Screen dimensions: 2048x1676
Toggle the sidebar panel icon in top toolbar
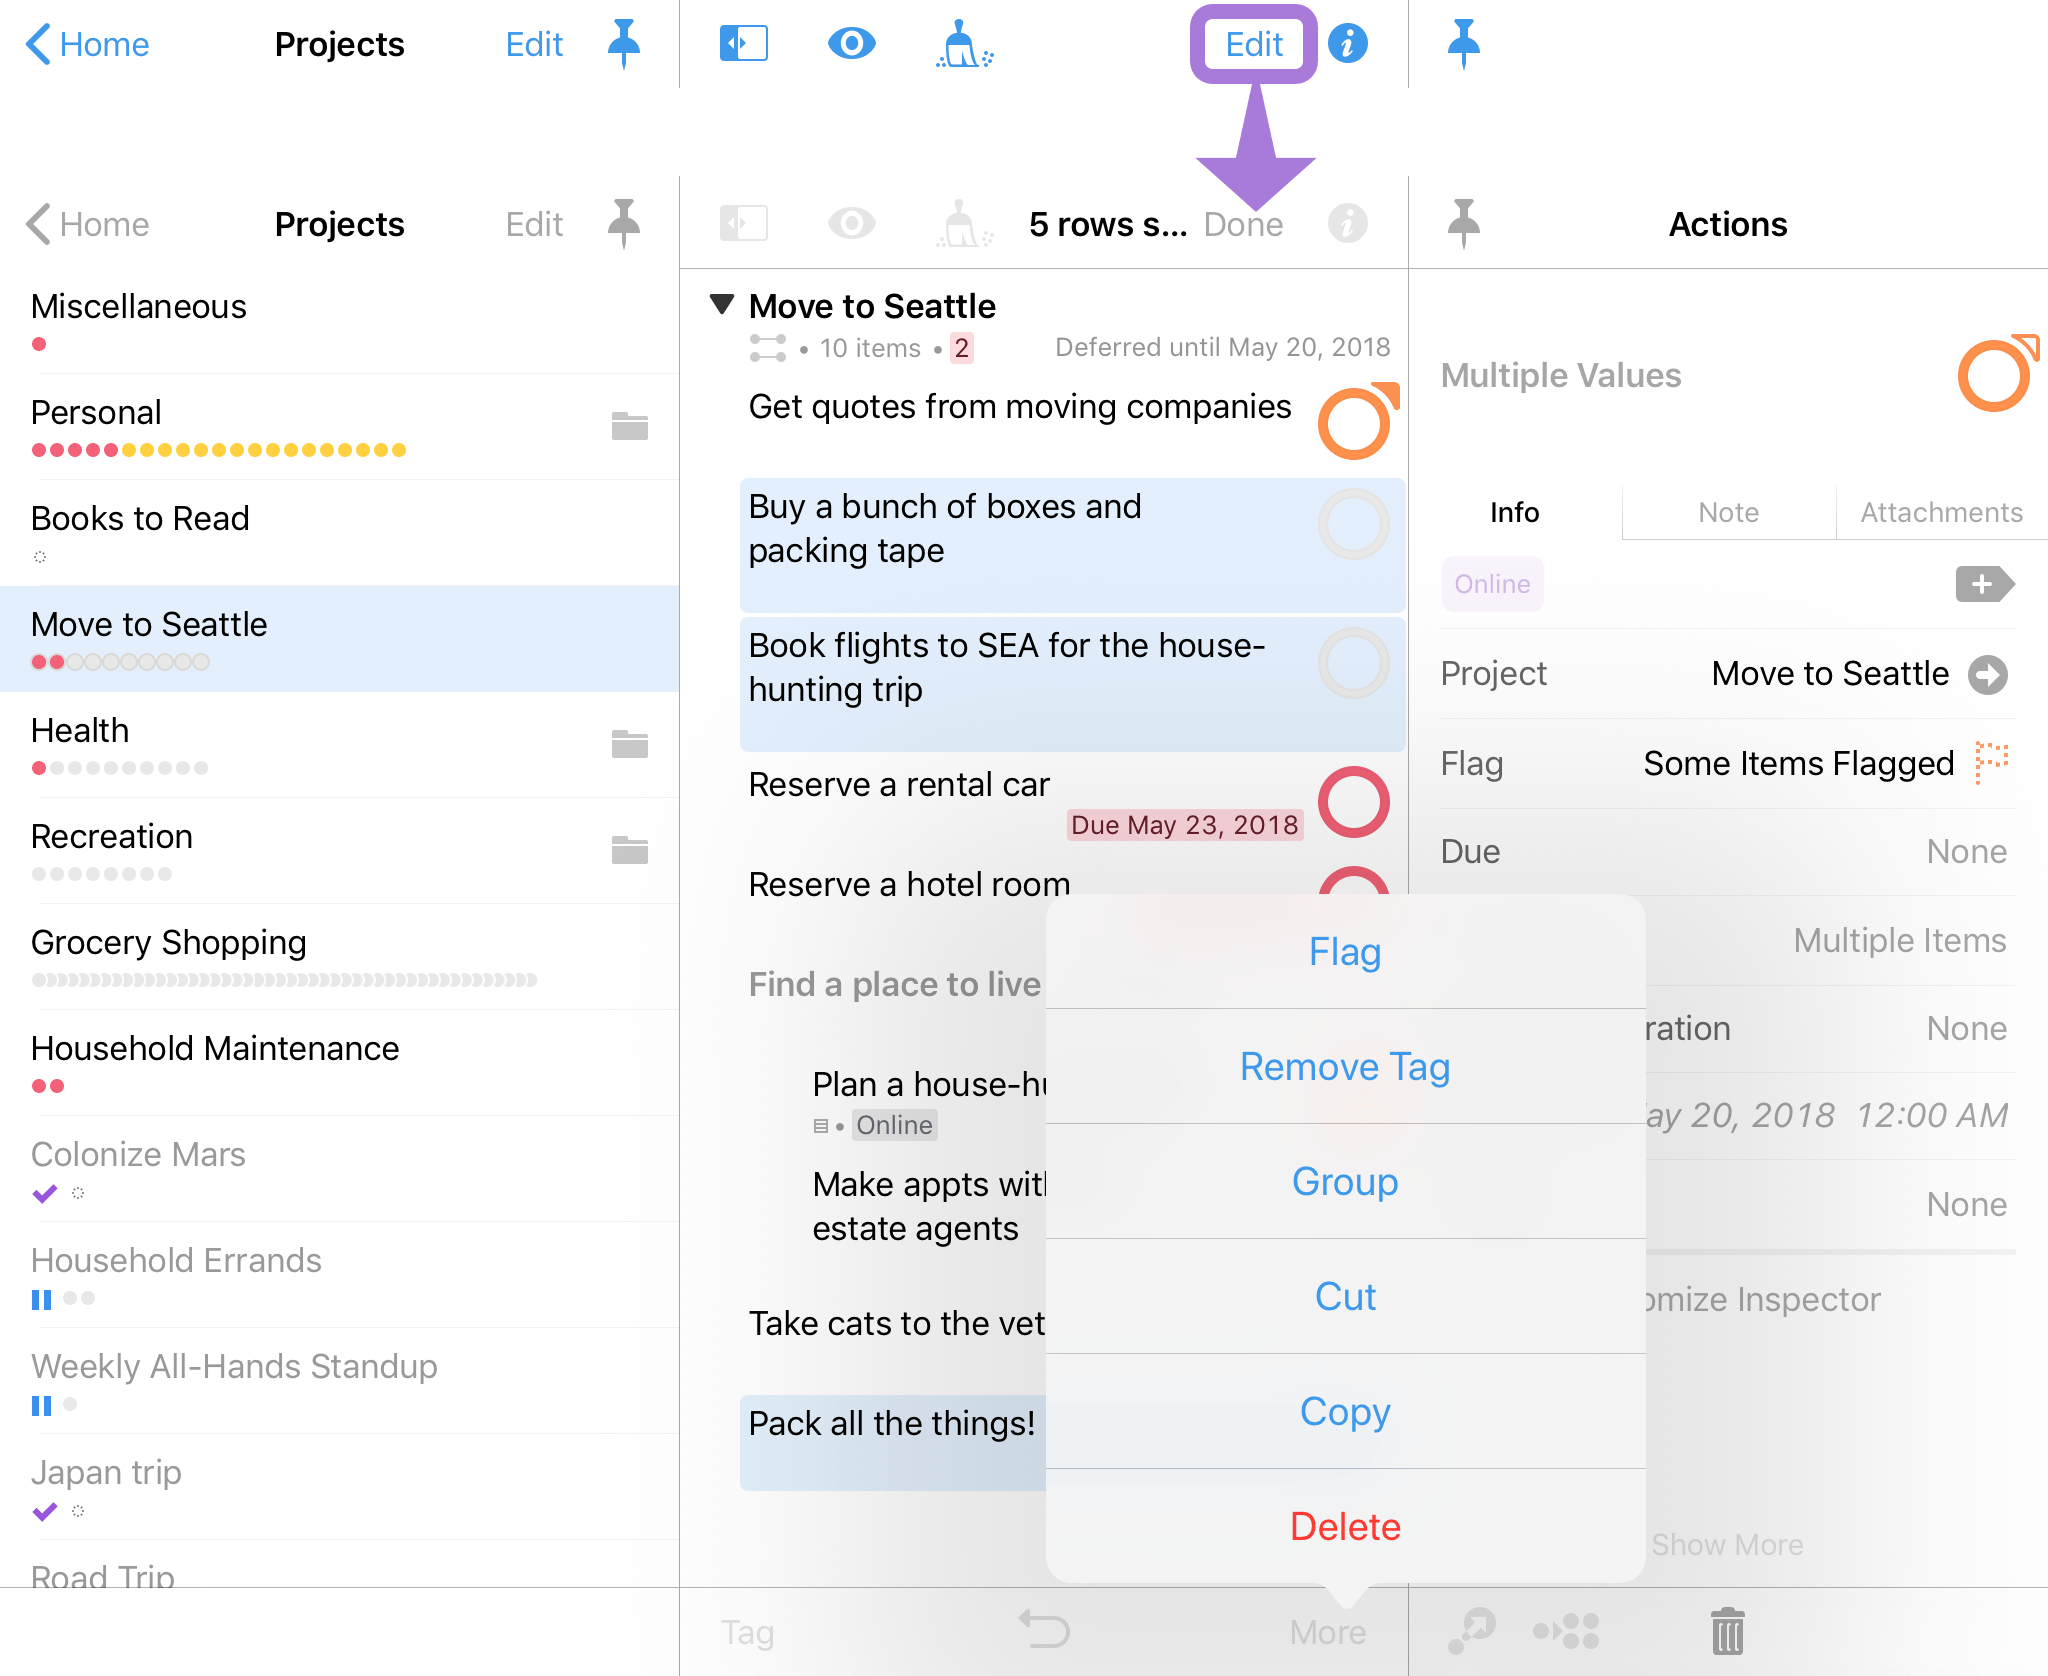(743, 44)
